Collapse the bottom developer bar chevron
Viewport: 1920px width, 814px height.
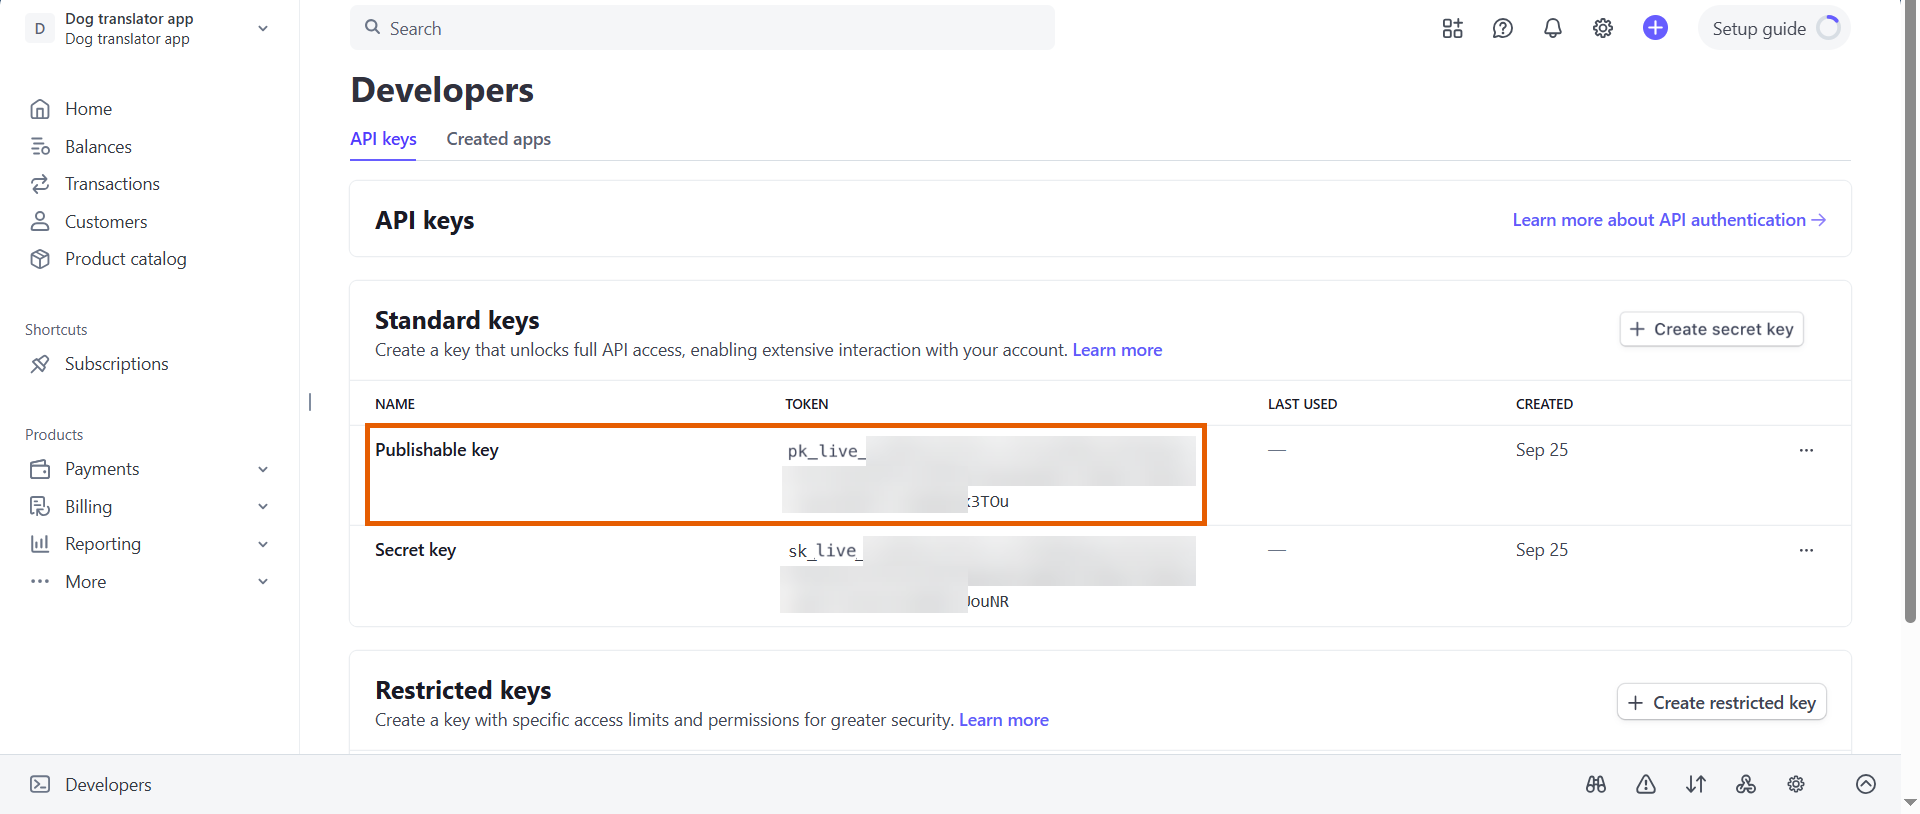click(x=1866, y=784)
